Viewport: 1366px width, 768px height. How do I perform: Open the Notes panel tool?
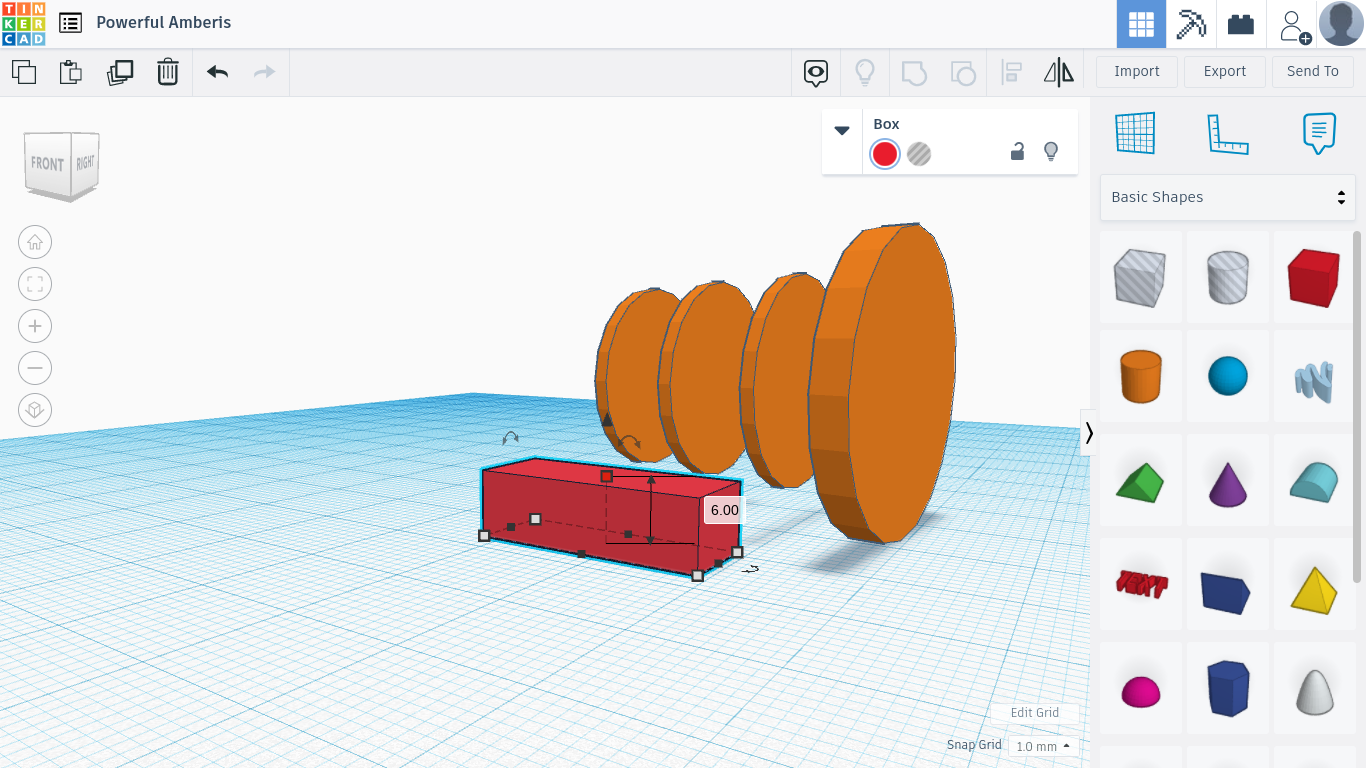click(1319, 133)
